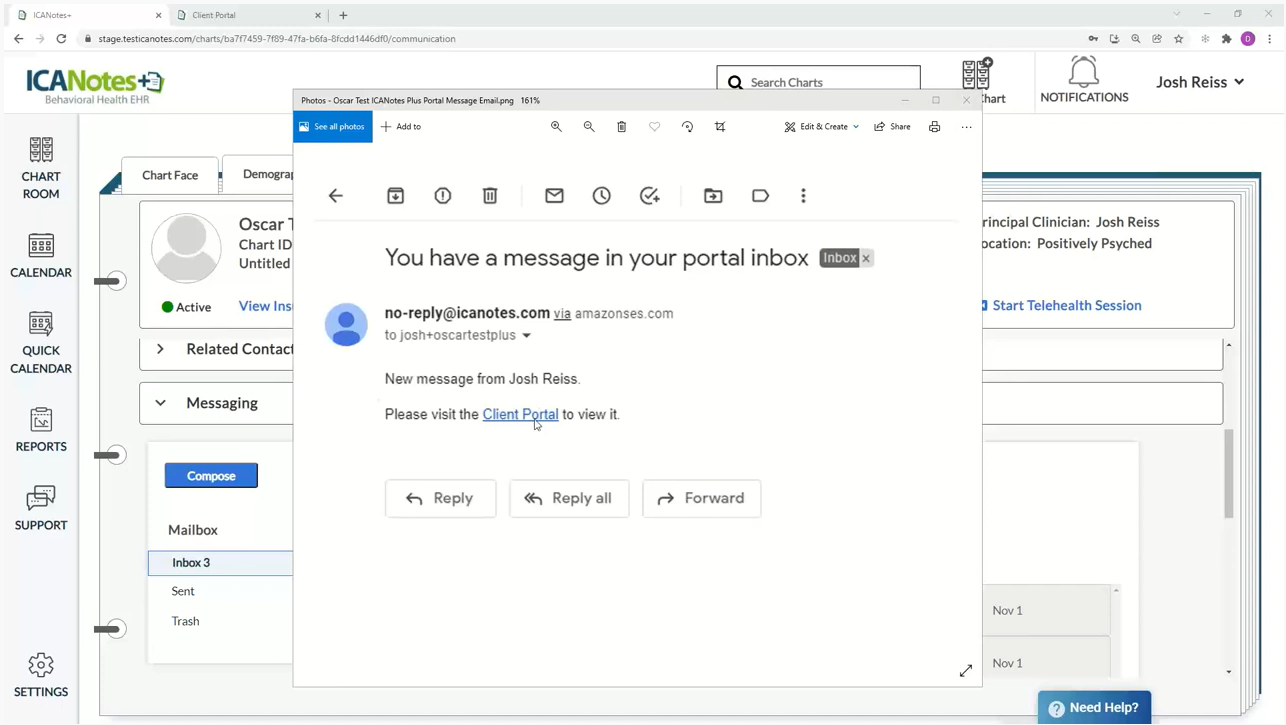
Task: Open Photos more options ellipsis
Action: click(x=966, y=127)
